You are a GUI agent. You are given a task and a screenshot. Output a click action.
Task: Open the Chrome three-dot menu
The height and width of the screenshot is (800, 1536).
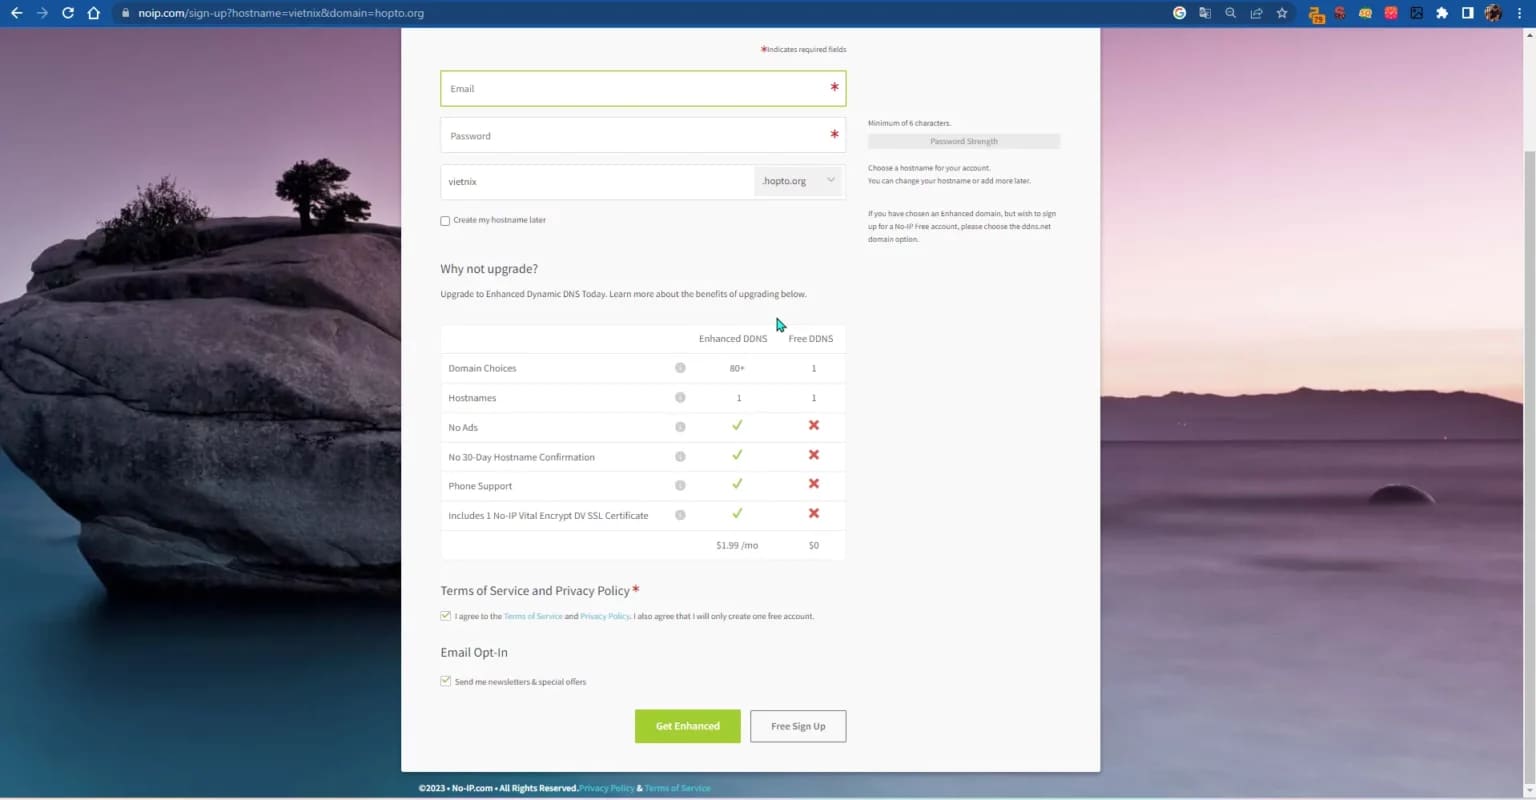(x=1520, y=13)
